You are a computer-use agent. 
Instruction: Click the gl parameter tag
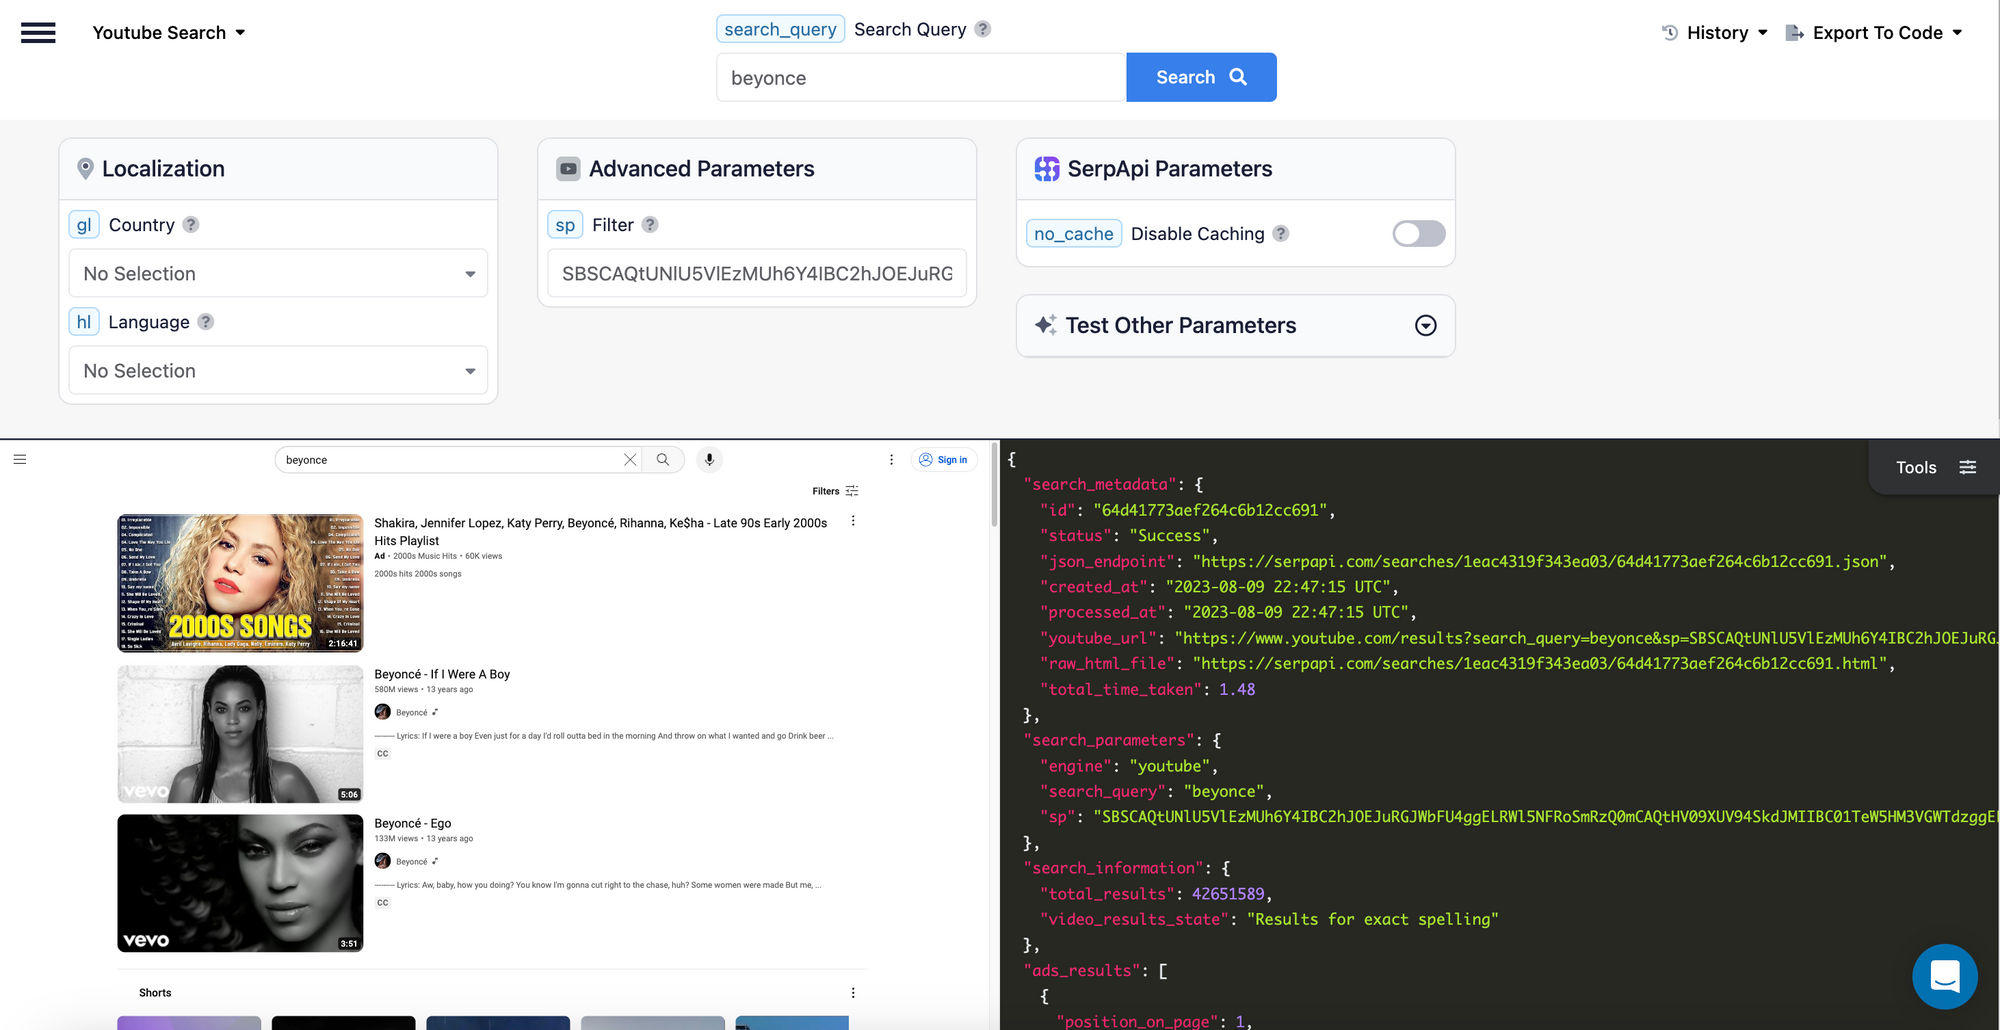84,225
